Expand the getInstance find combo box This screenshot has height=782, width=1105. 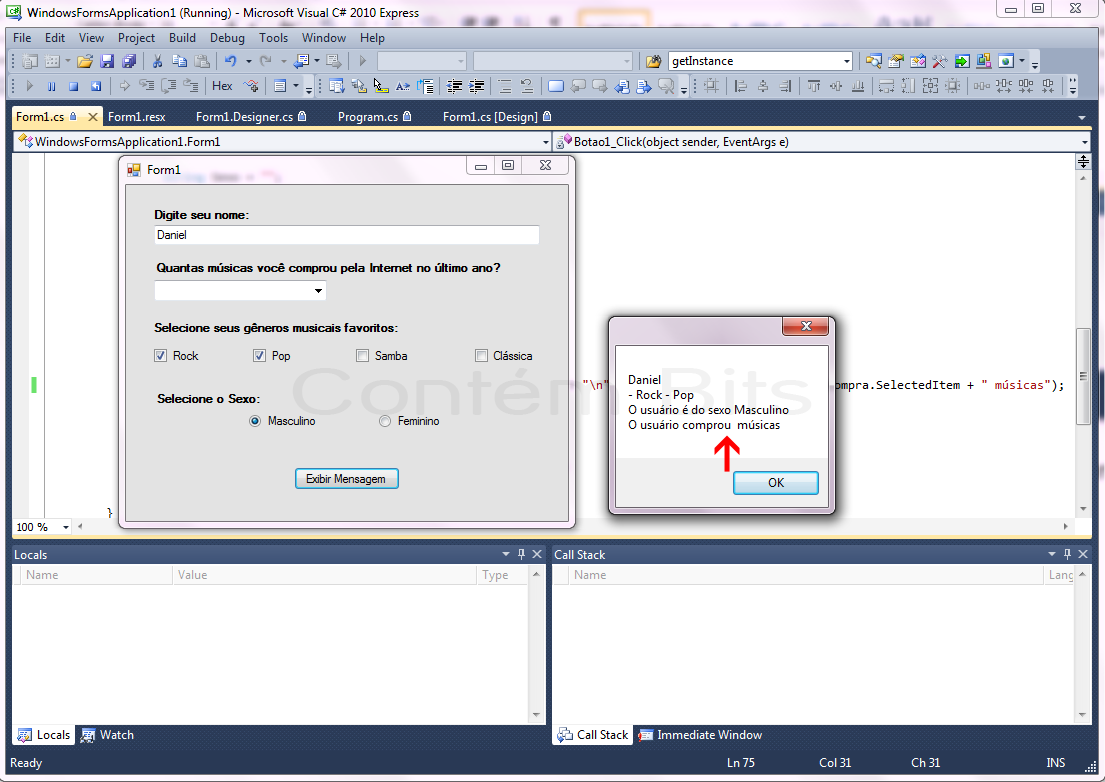846,61
